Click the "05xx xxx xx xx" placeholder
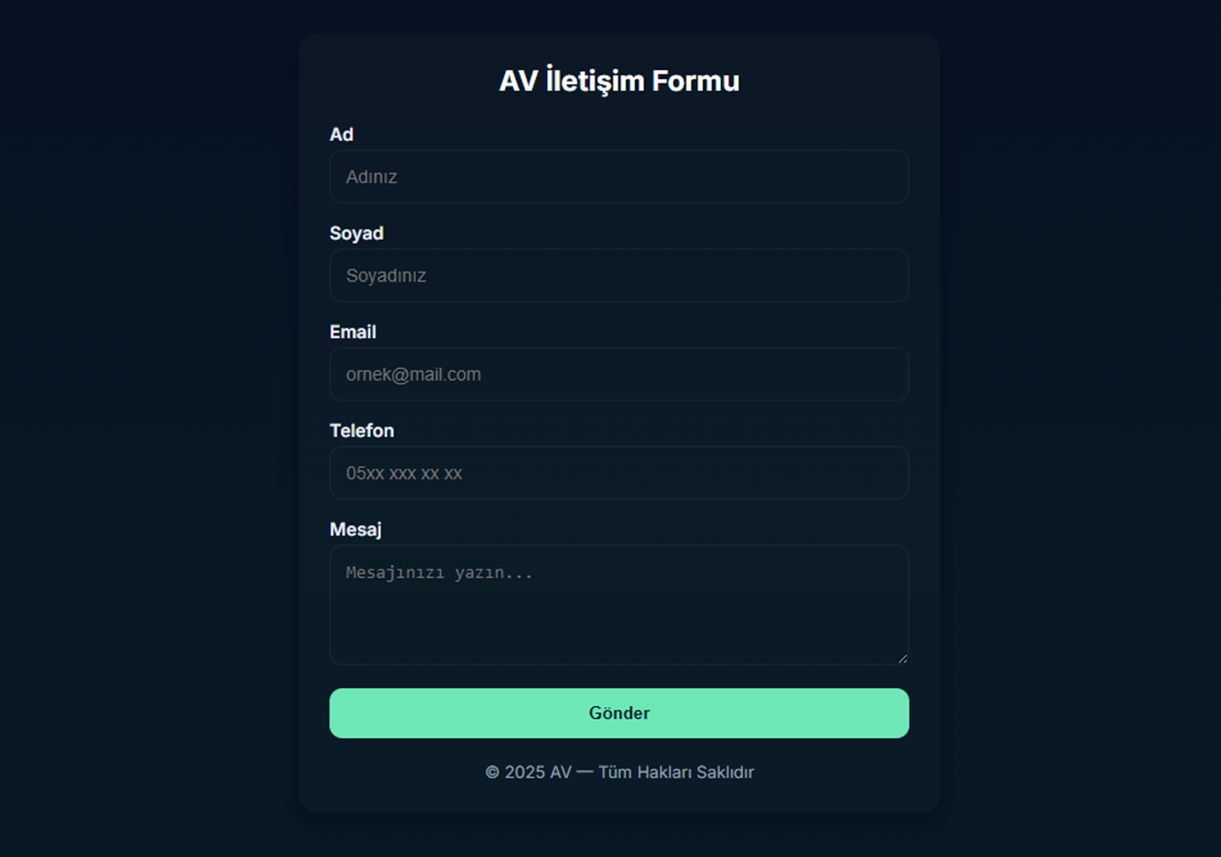Viewport: 1221px width, 857px height. [x=404, y=473]
